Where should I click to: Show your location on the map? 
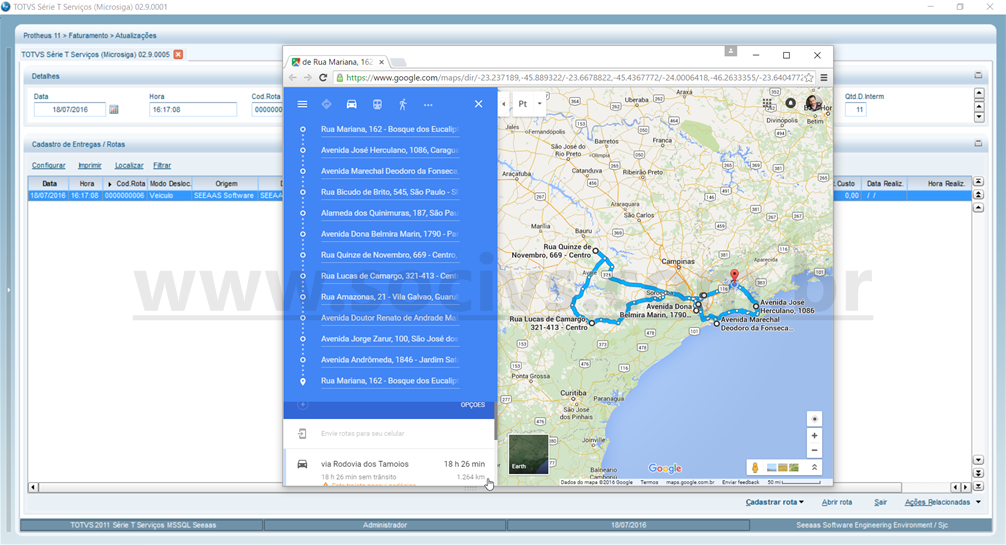814,419
